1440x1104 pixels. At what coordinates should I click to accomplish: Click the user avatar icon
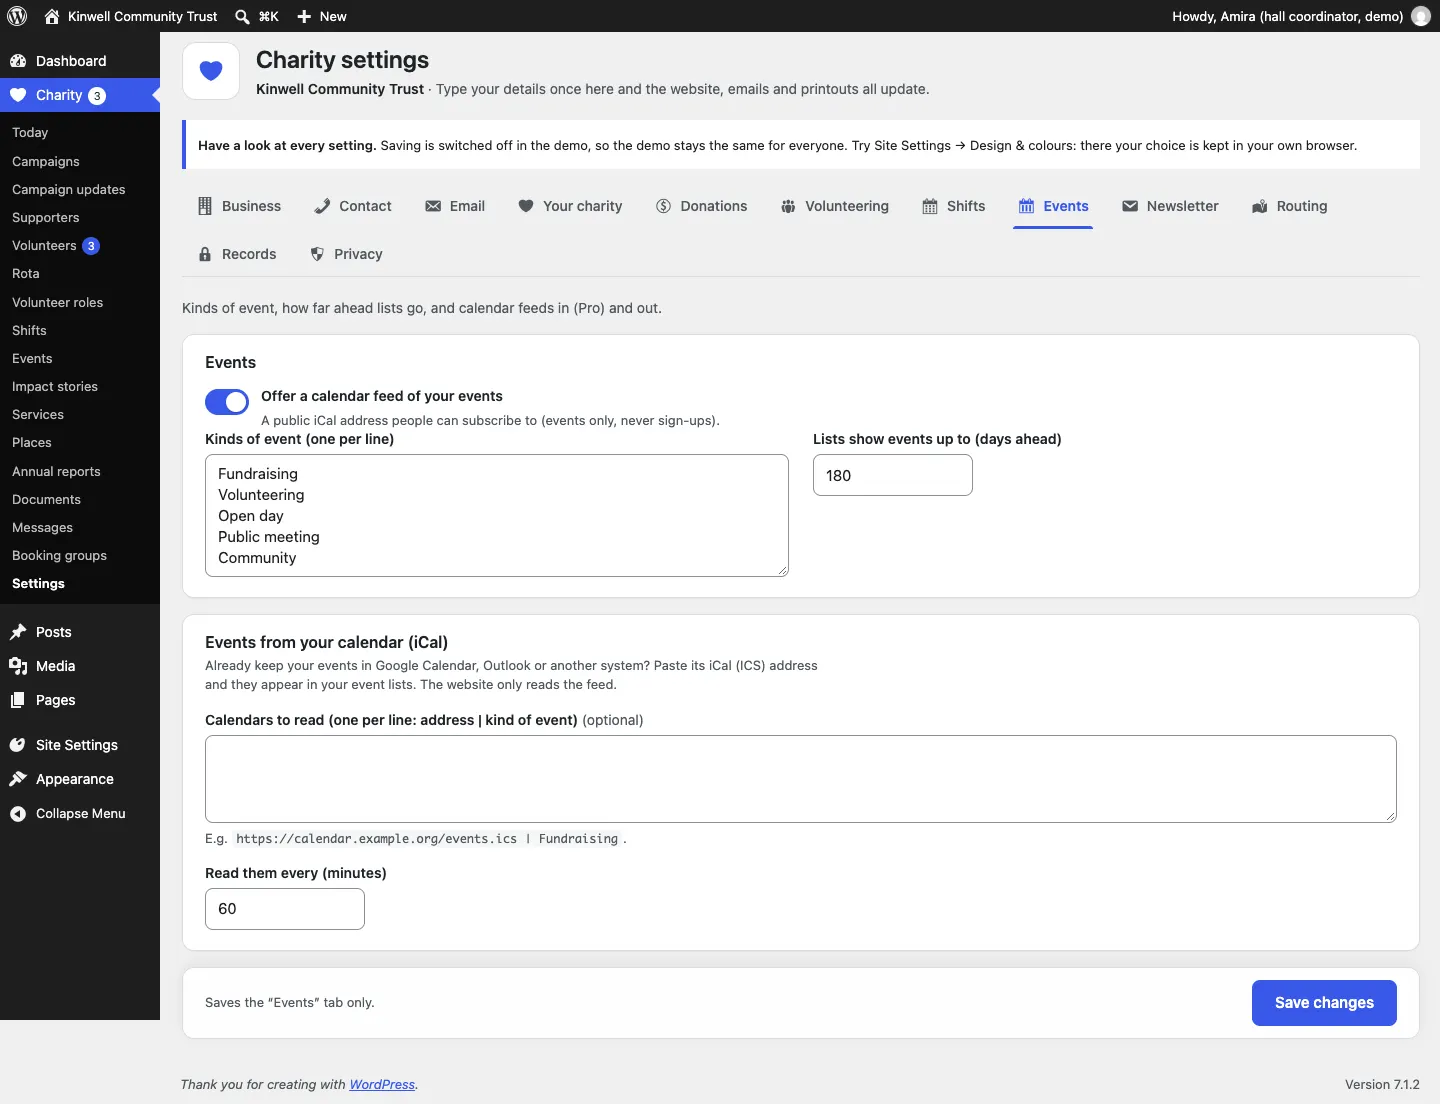[1421, 16]
